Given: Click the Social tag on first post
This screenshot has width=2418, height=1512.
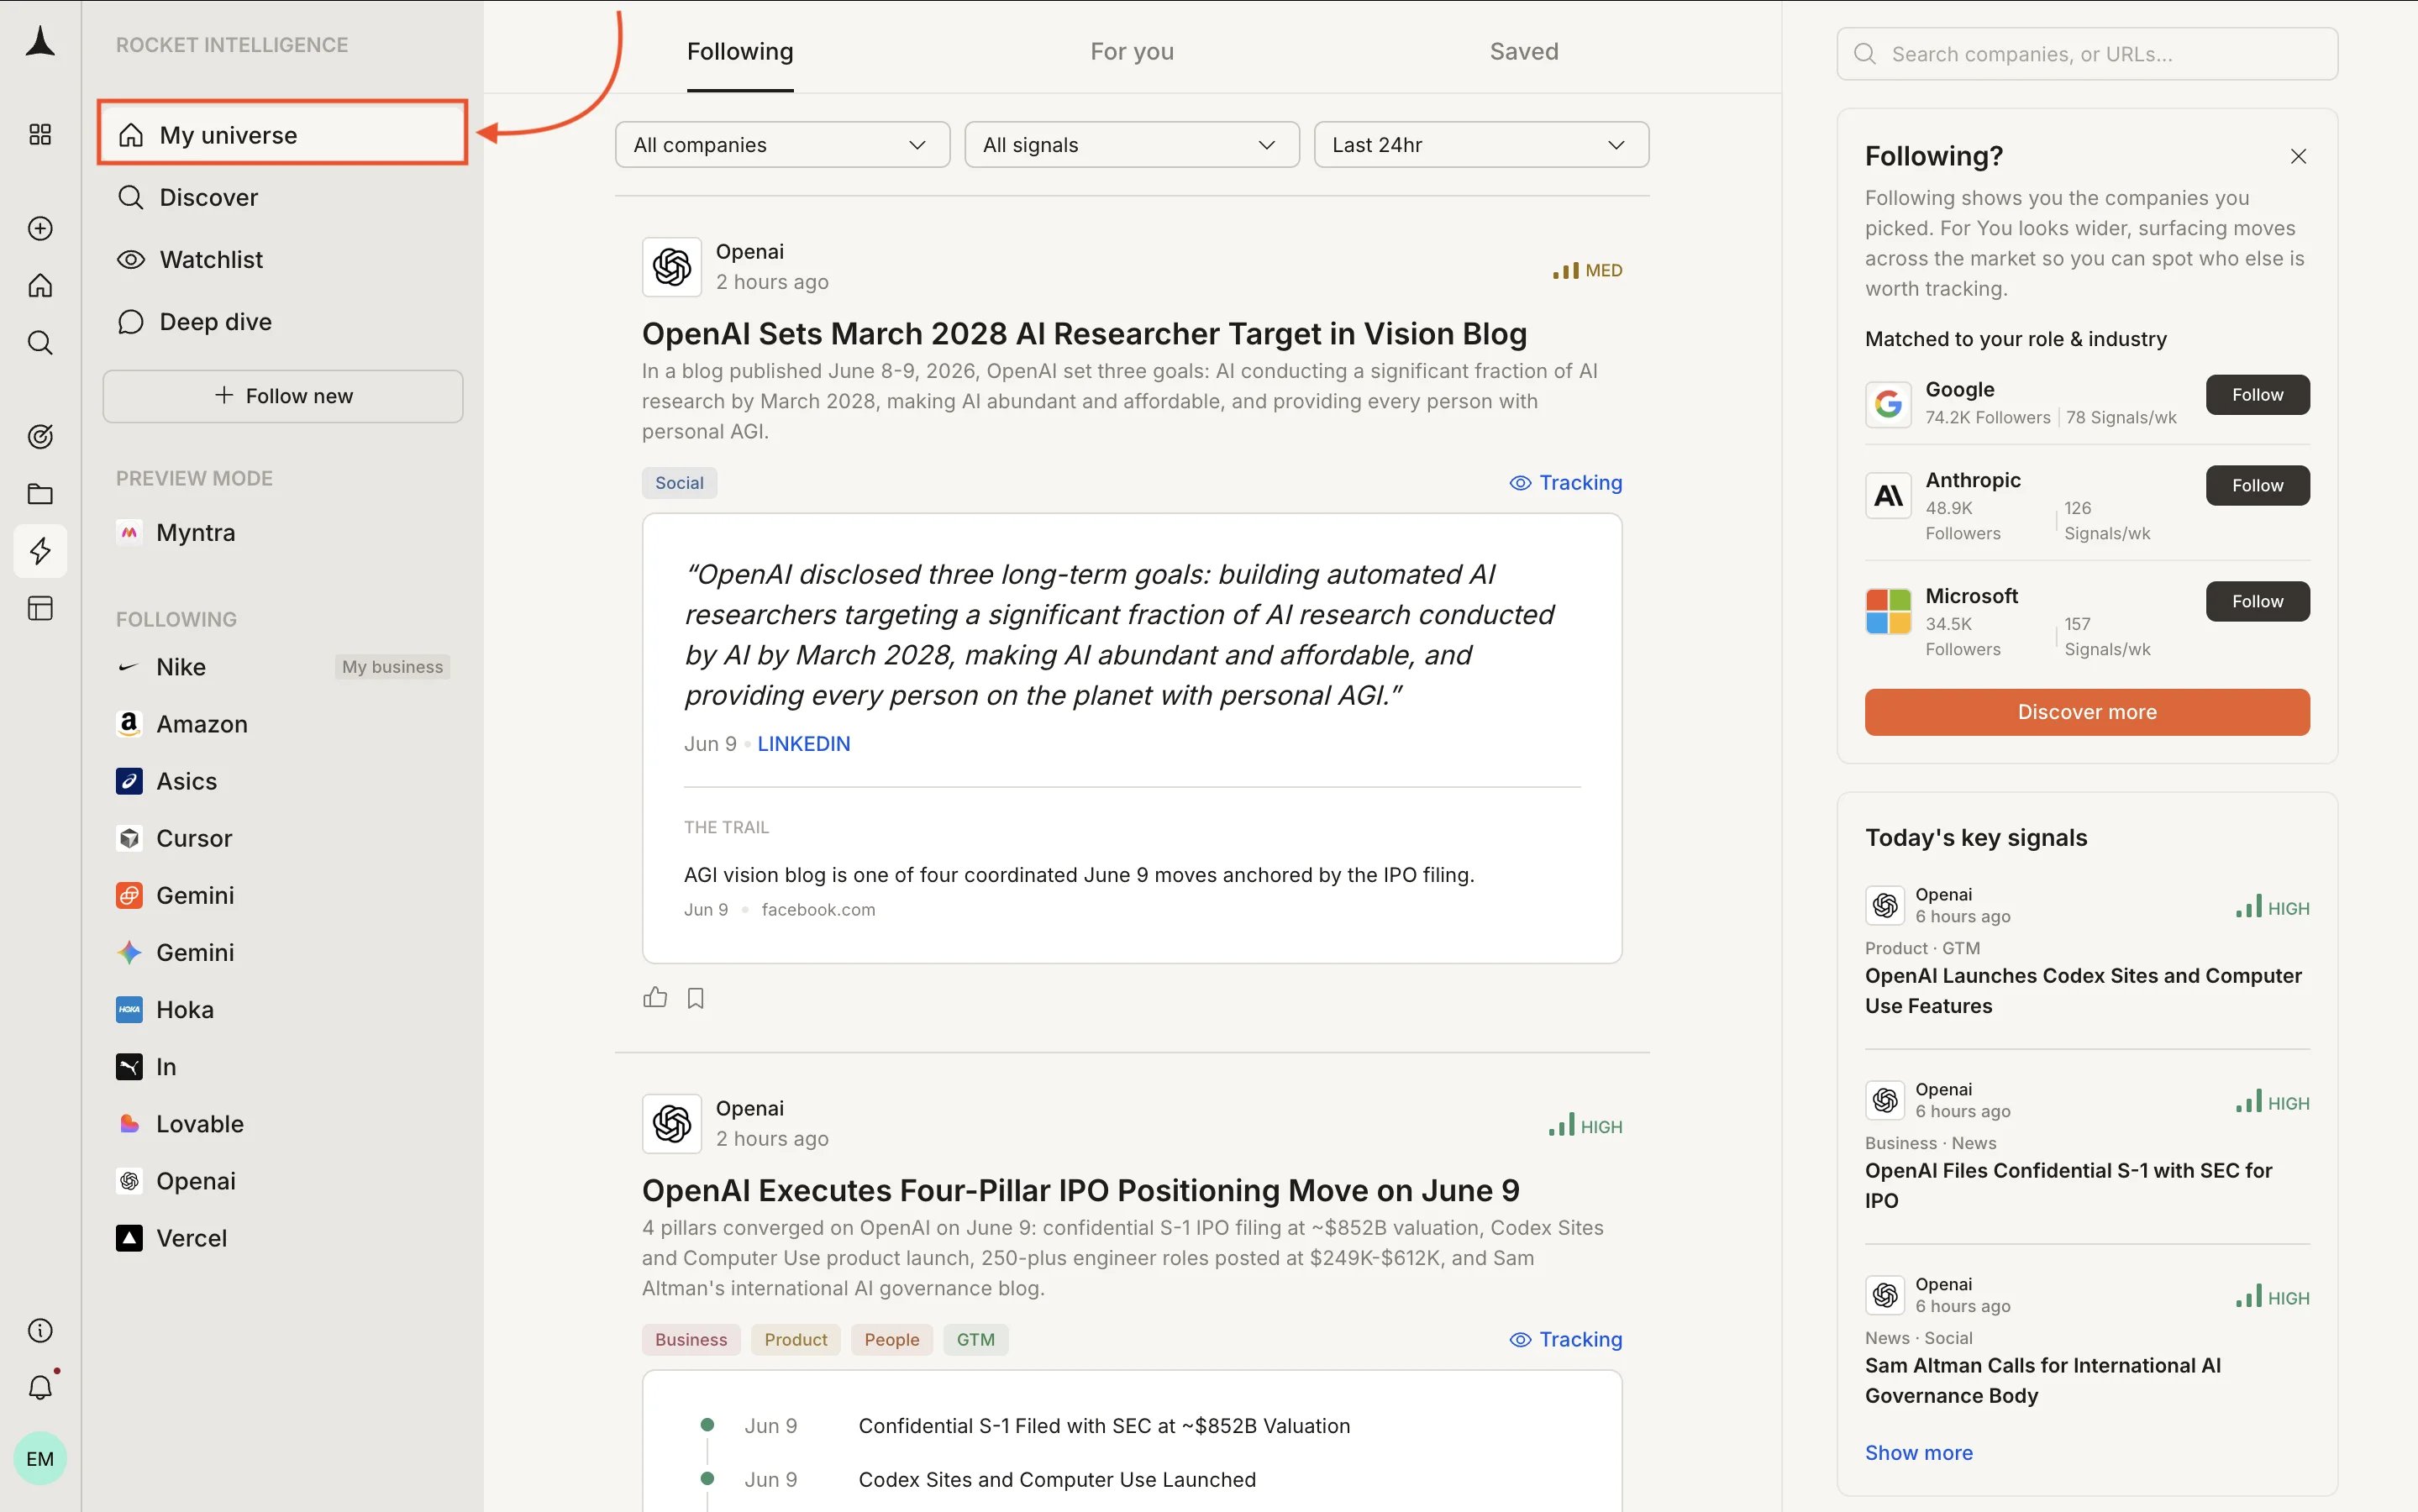Looking at the screenshot, I should click(679, 483).
